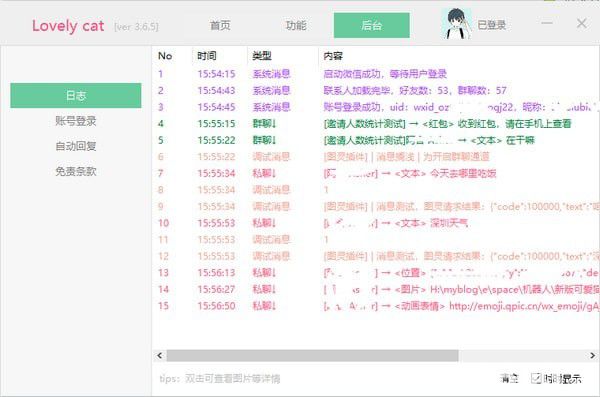
Task: Open the 自动回复 sidebar section
Action: [x=76, y=146]
